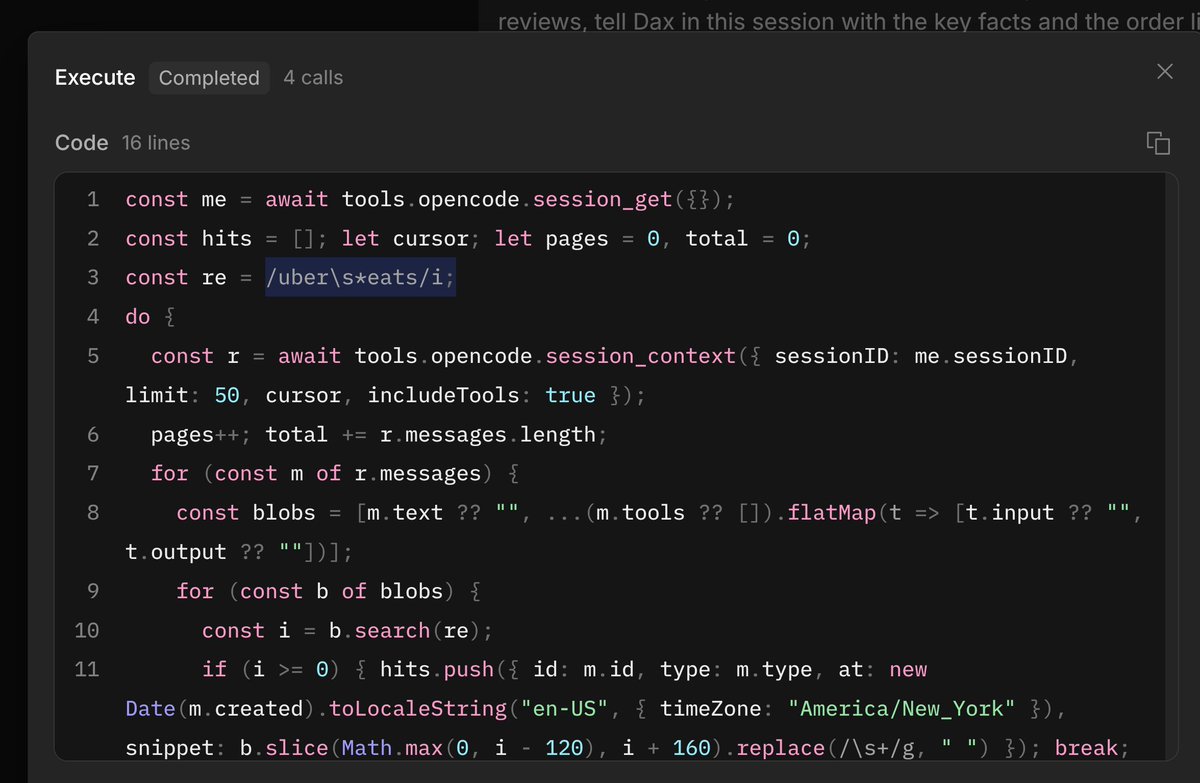
Task: Click line number 7 in the gutter
Action: pyautogui.click(x=93, y=474)
